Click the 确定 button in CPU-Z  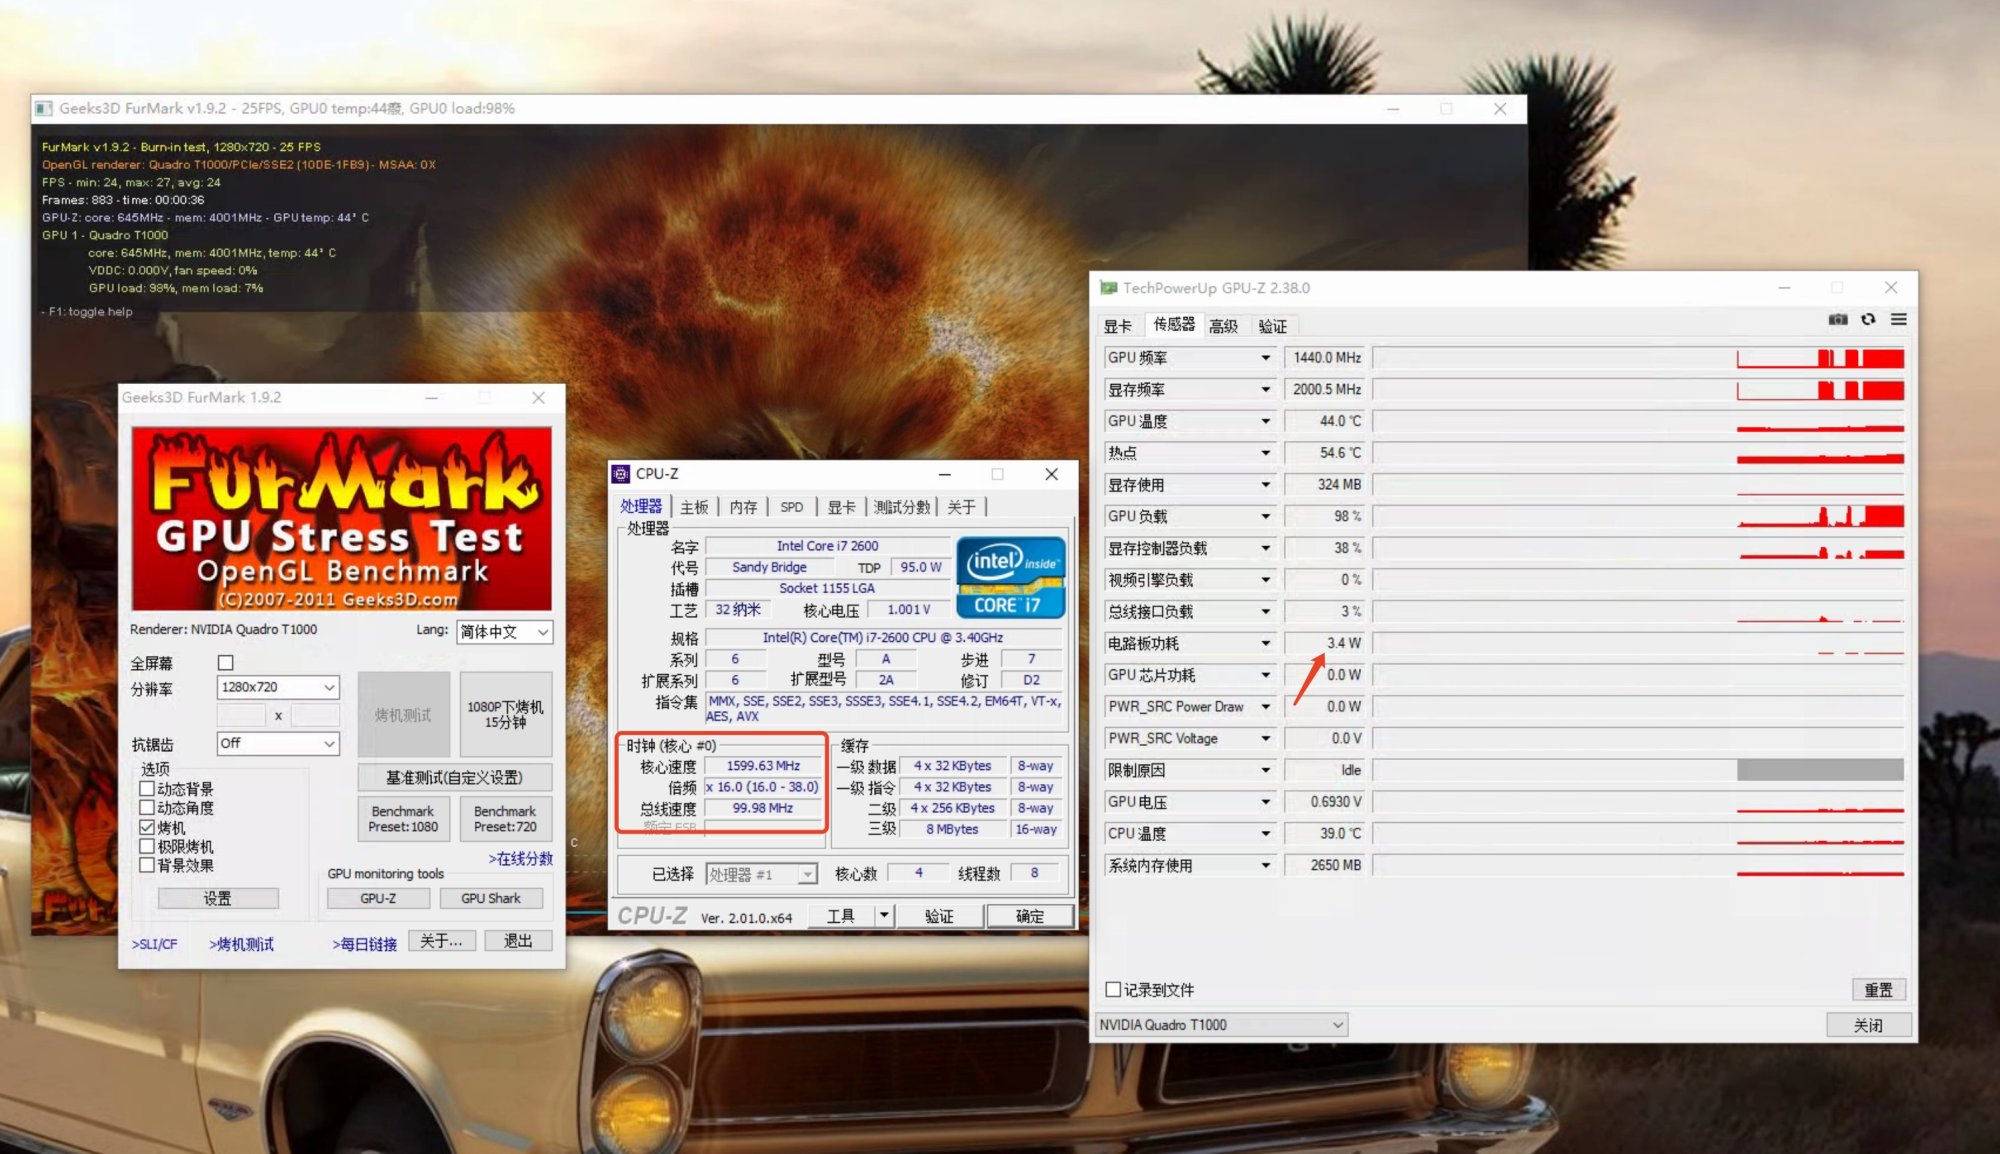tap(1030, 916)
